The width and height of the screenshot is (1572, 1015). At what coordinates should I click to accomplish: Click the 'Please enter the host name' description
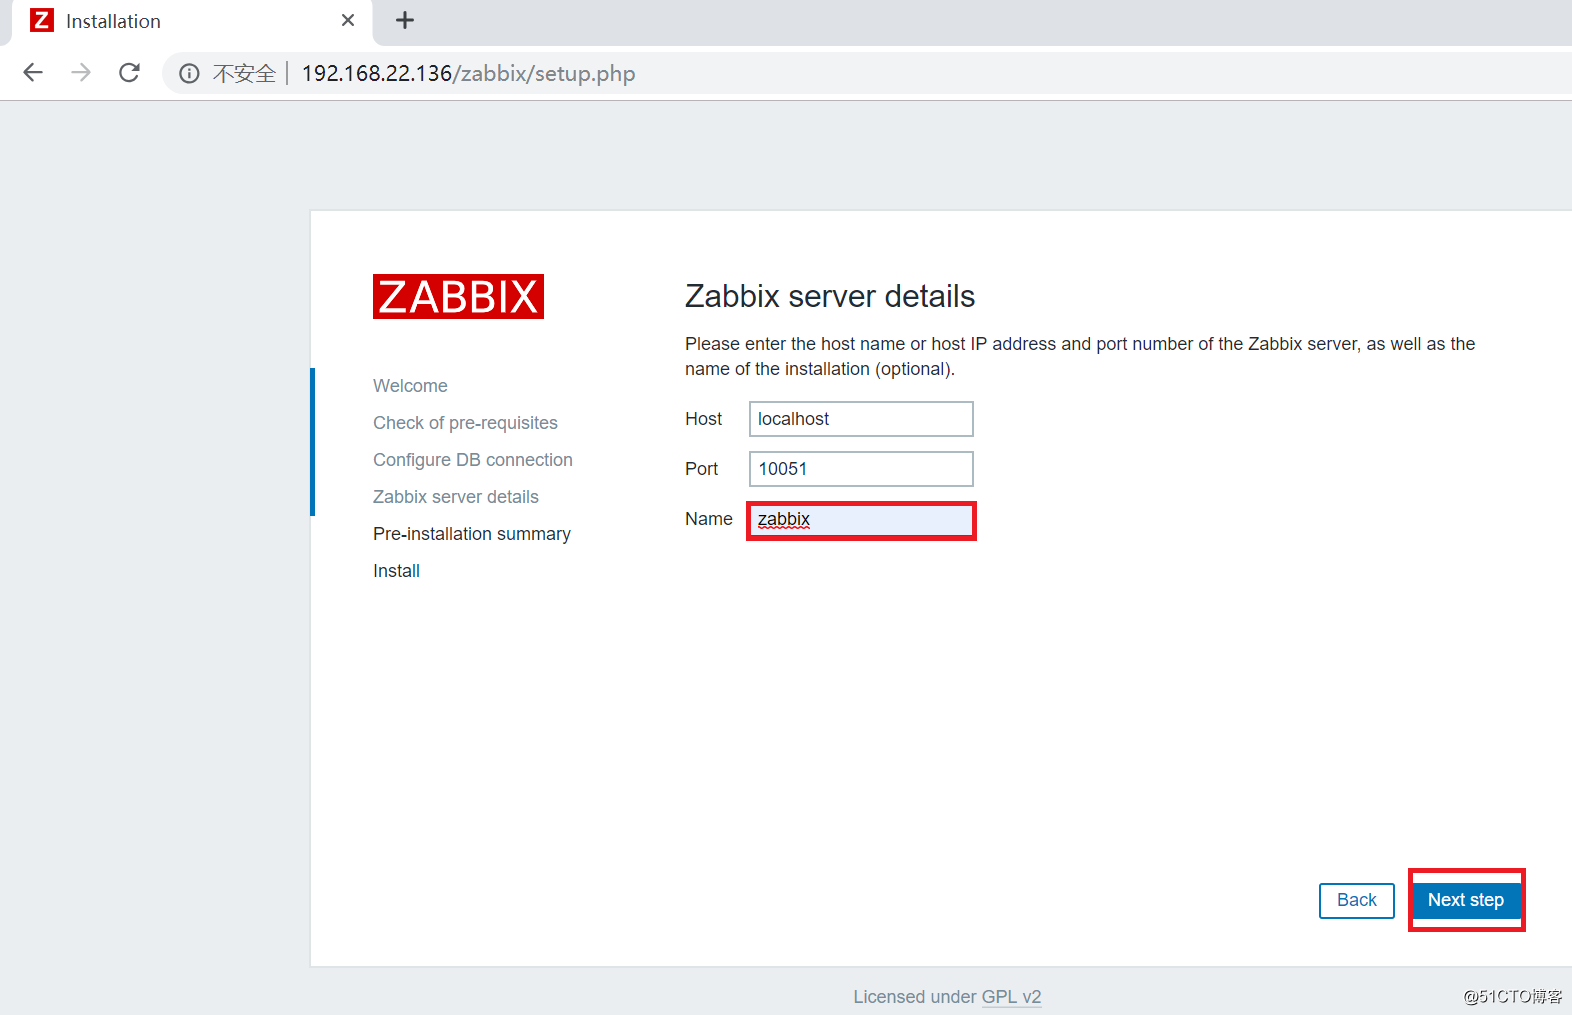click(1080, 356)
